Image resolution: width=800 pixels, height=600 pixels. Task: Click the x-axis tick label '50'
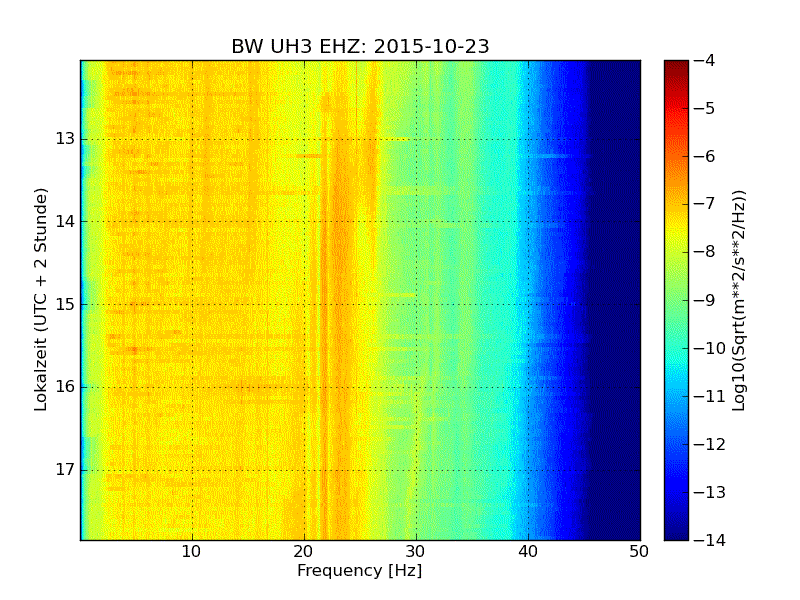(x=639, y=552)
